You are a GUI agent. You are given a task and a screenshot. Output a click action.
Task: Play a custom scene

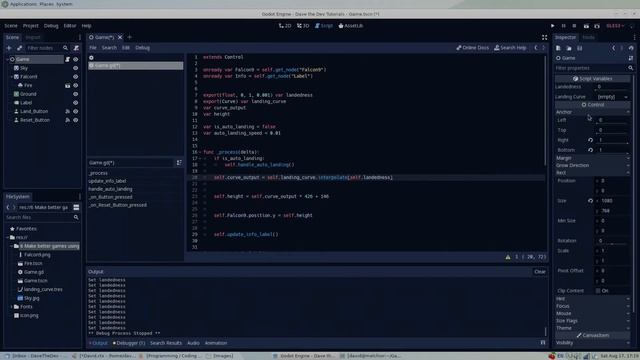(597, 26)
